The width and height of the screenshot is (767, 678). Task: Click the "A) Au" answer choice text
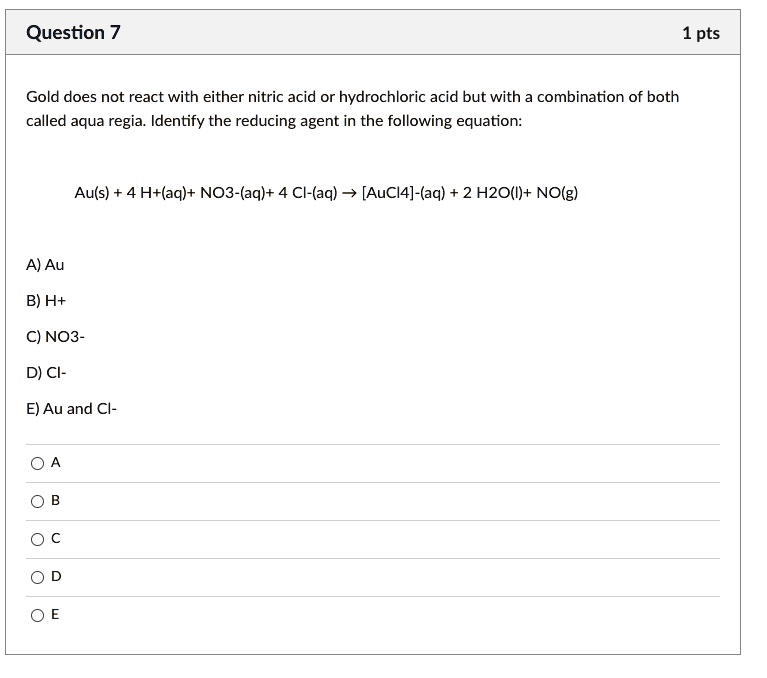[45, 265]
